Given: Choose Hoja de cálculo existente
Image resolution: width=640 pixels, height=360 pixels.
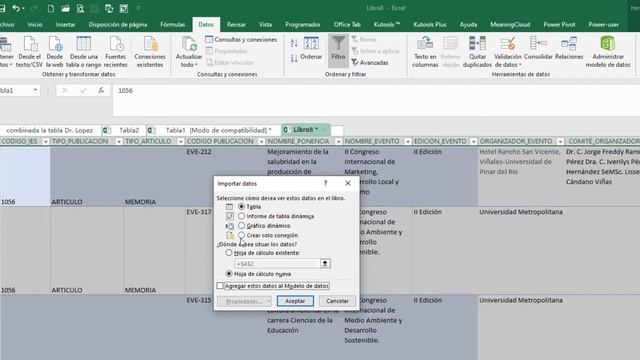Looking at the screenshot, I should pyautogui.click(x=229, y=253).
